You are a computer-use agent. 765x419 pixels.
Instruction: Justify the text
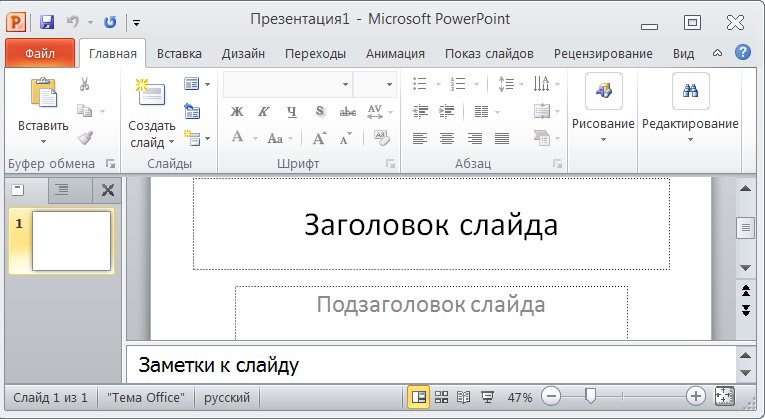click(502, 139)
